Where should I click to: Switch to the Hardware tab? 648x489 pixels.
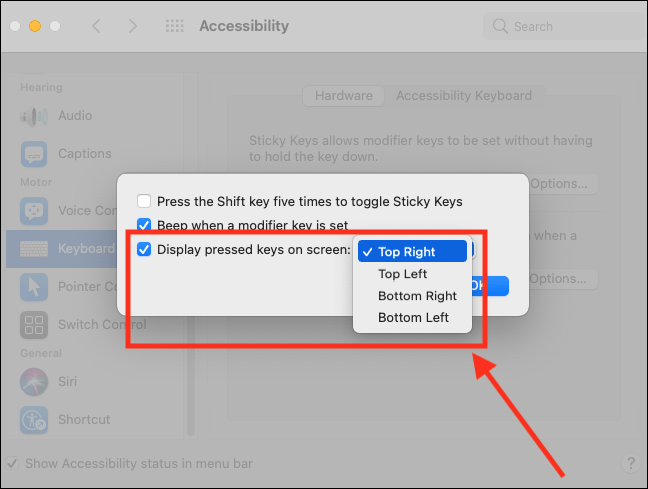343,95
